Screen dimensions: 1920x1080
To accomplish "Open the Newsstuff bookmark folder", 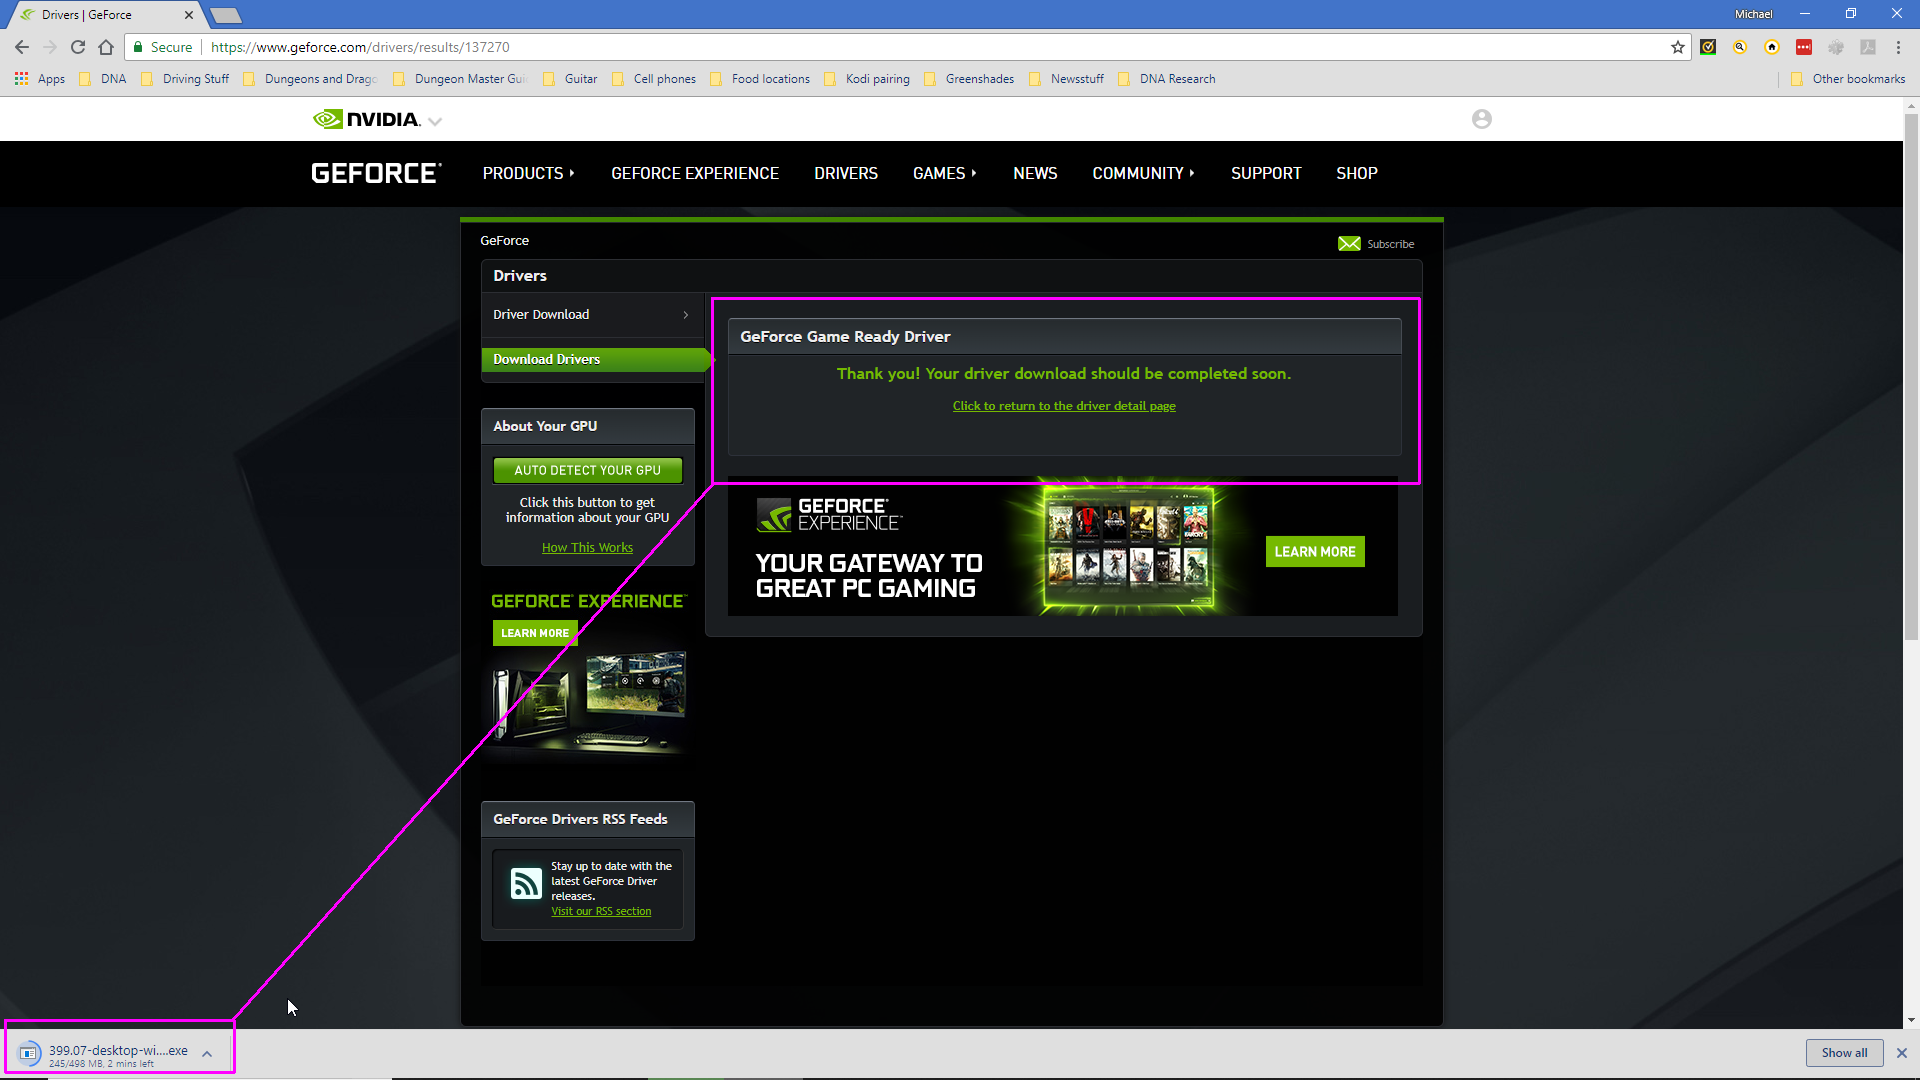I will click(x=1067, y=79).
